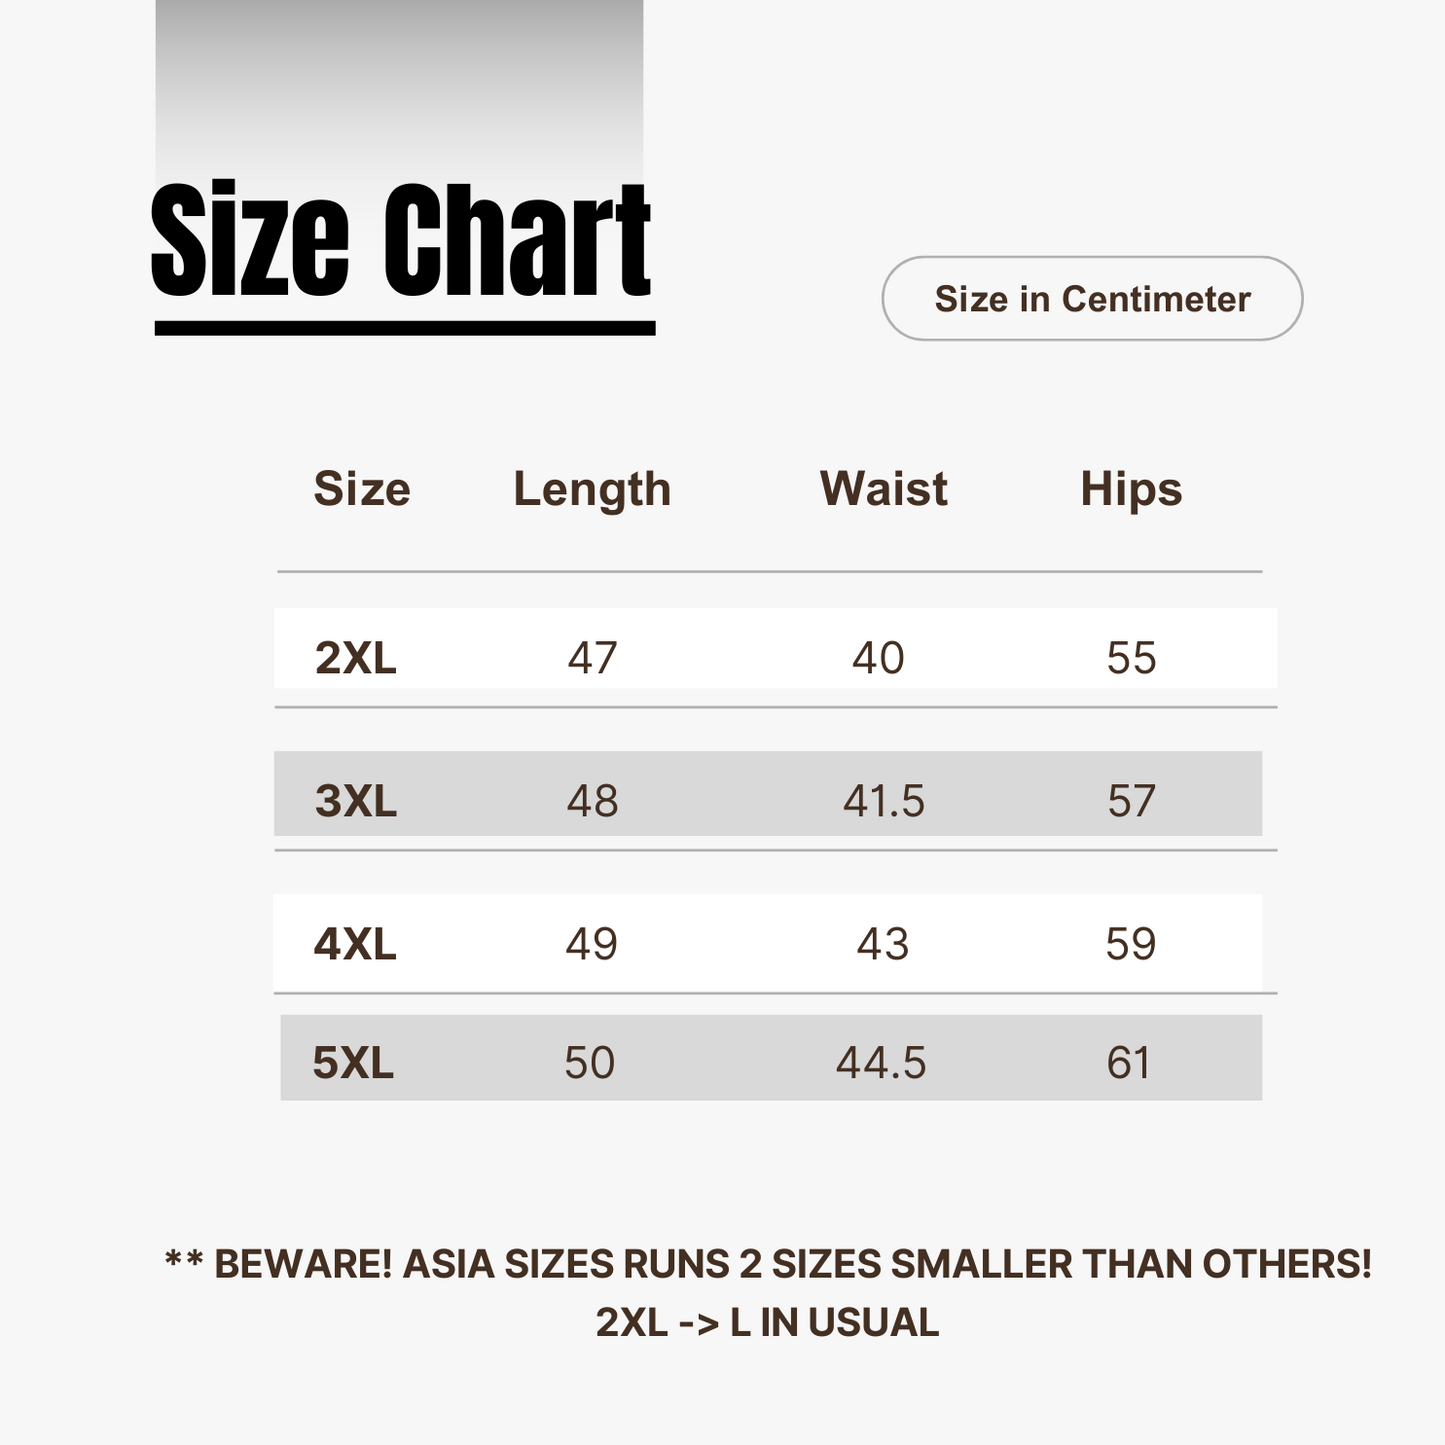Select the 5XL waist value 44.5
Screen dimensions: 1445x1445
[881, 1062]
